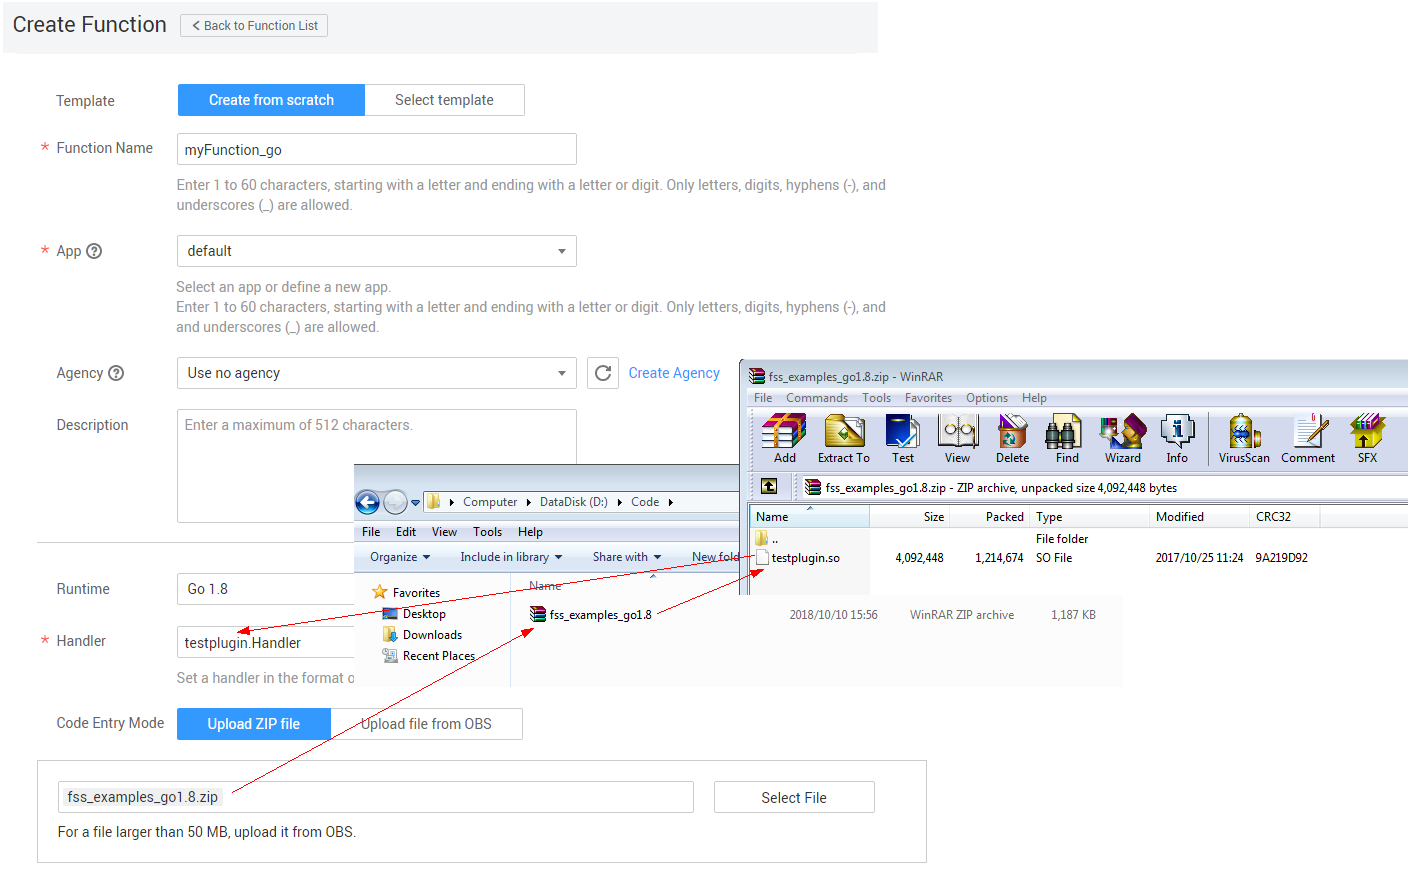
Task: Click the Favorites star icon in Explorer
Action: pyautogui.click(x=380, y=592)
